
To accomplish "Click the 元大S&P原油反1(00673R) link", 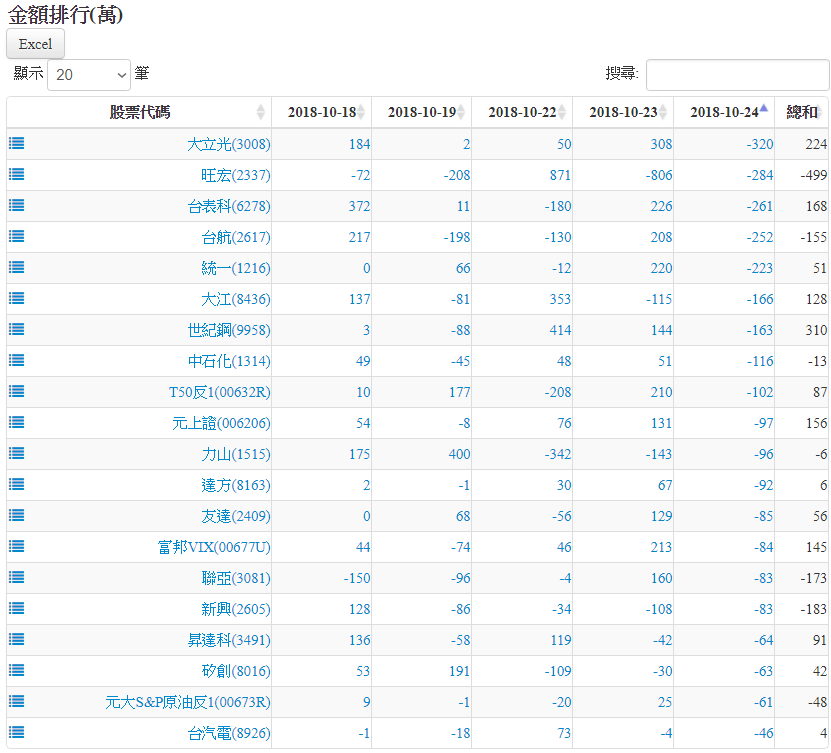I will pyautogui.click(x=188, y=702).
